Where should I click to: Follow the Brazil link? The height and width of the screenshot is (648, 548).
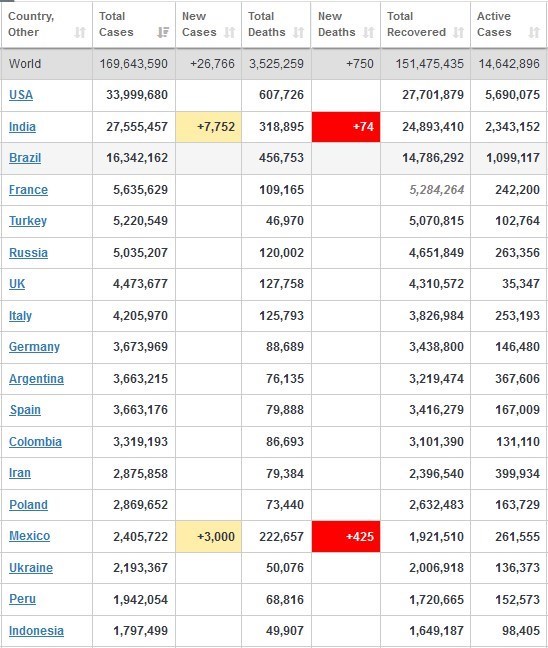(25, 158)
